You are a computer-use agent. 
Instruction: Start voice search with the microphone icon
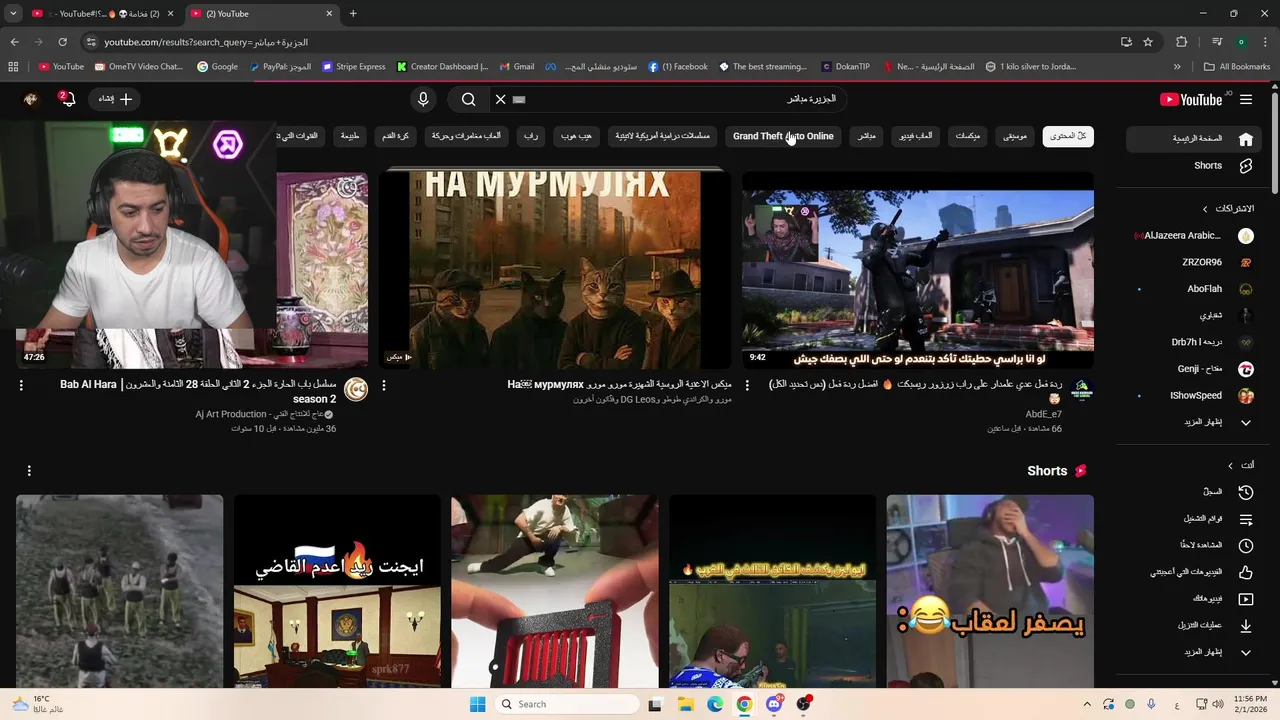[x=423, y=99]
